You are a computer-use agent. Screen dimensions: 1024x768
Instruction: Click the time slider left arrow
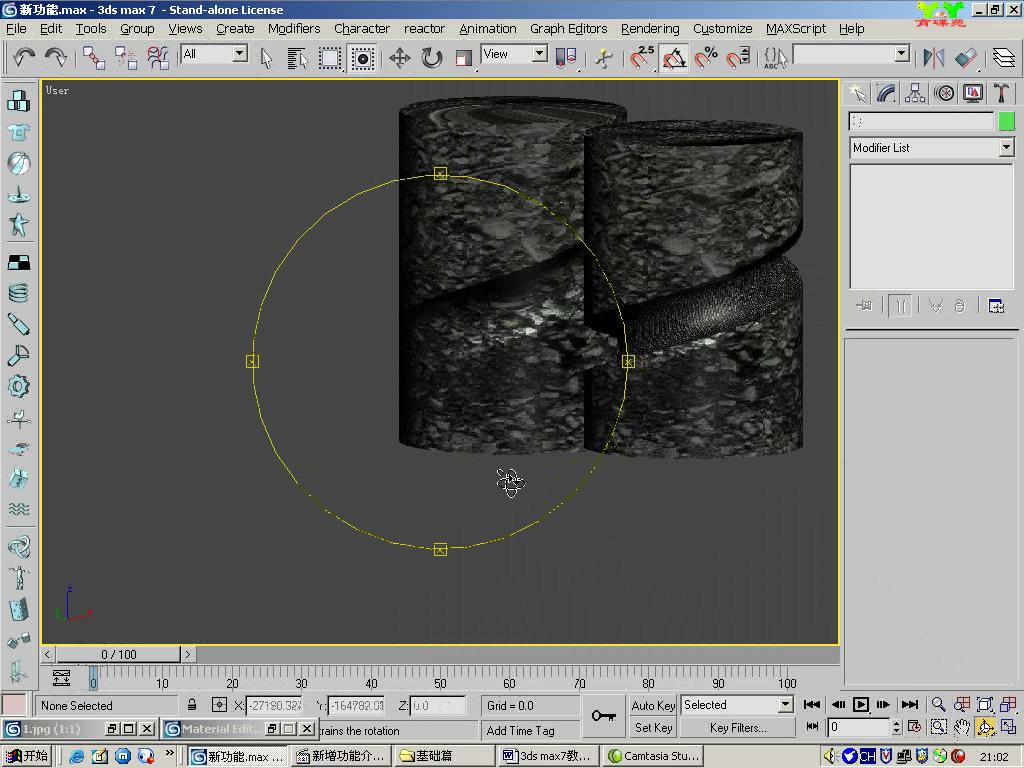(x=47, y=654)
